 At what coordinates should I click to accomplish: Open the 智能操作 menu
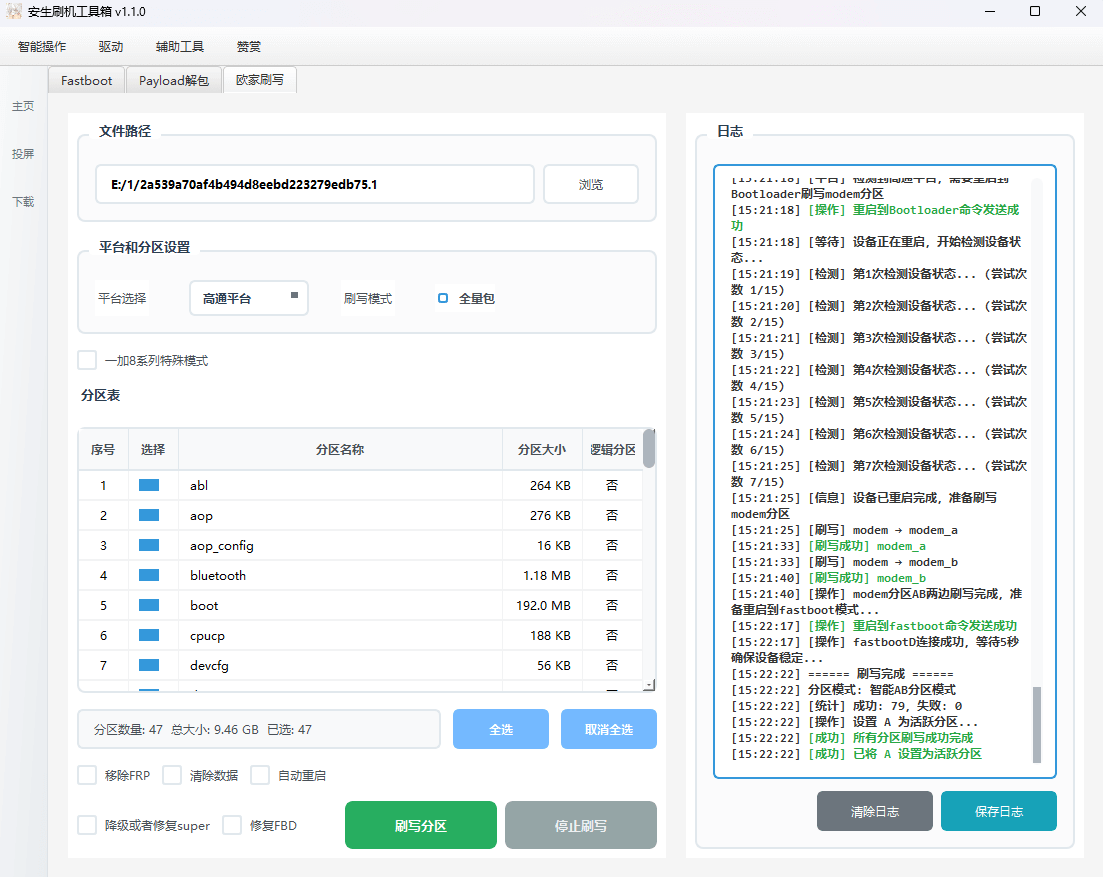[x=42, y=46]
